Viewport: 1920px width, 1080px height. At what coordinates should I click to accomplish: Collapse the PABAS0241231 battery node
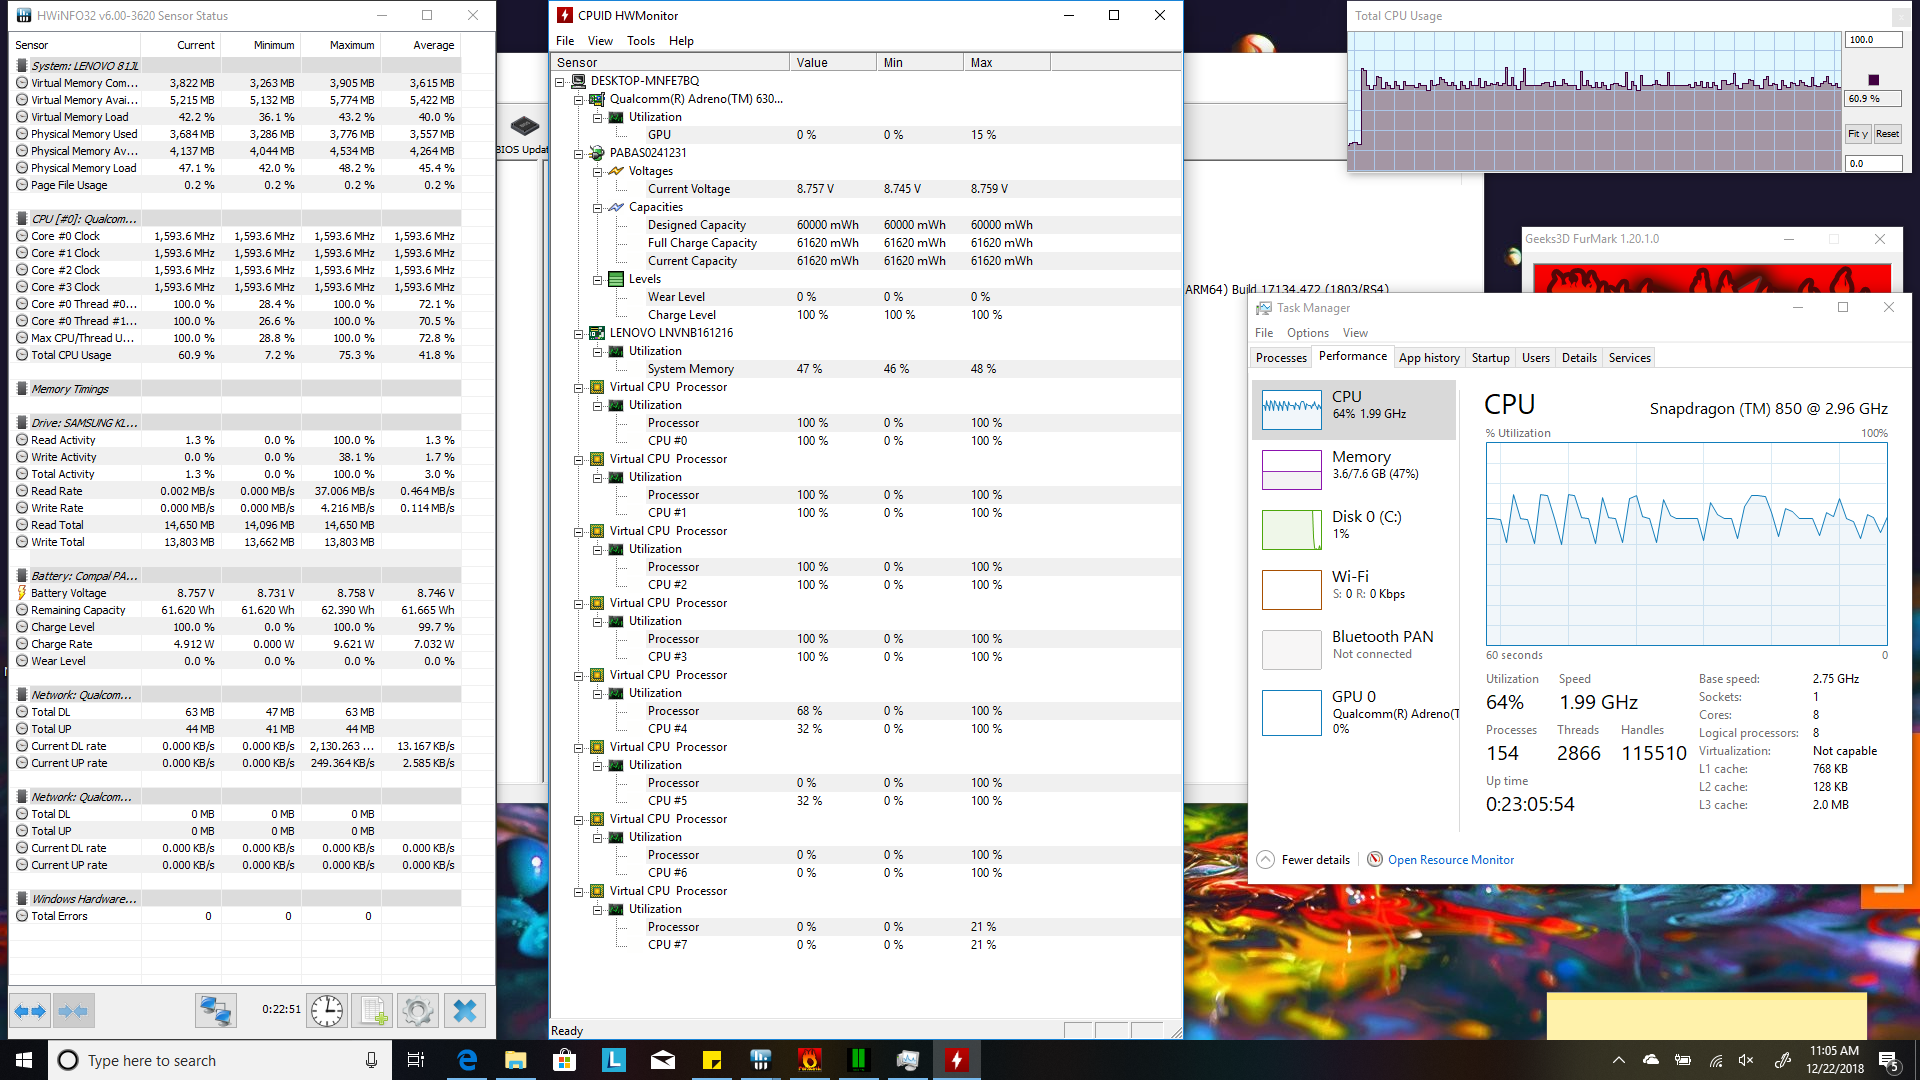[578, 153]
